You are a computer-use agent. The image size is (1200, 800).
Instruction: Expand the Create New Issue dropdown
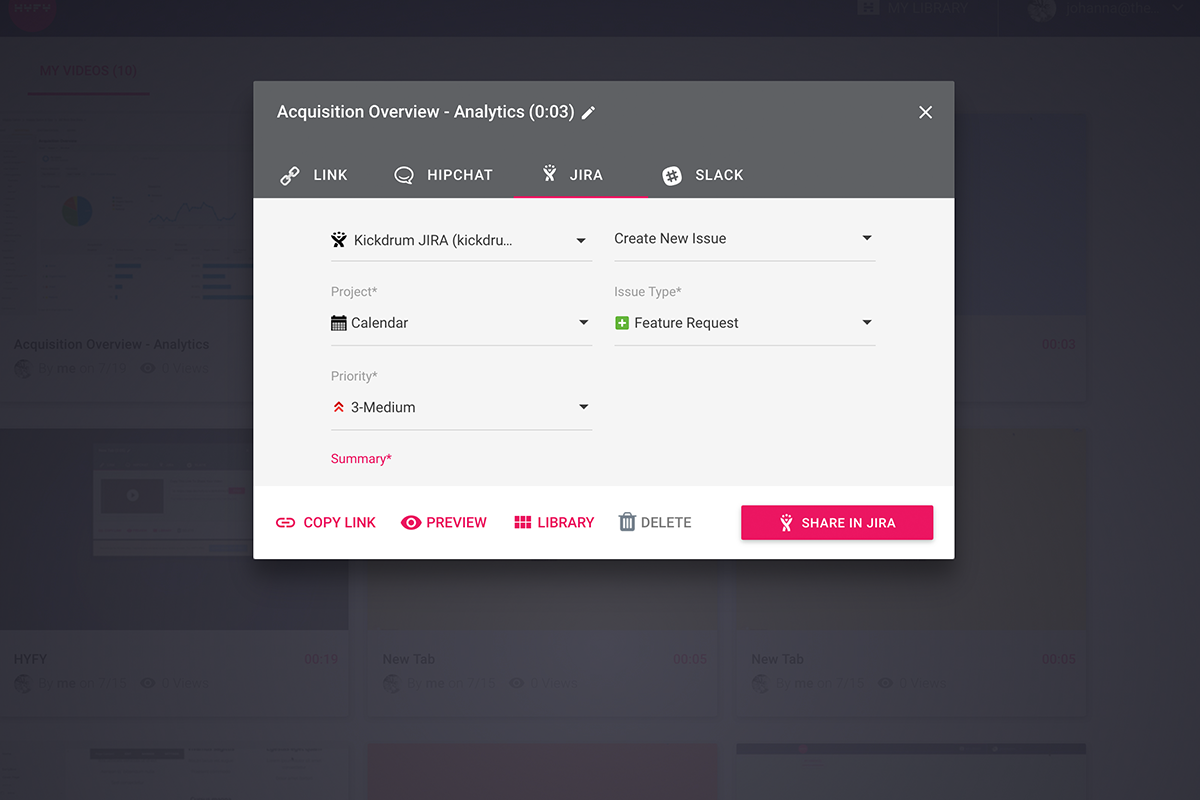click(744, 239)
